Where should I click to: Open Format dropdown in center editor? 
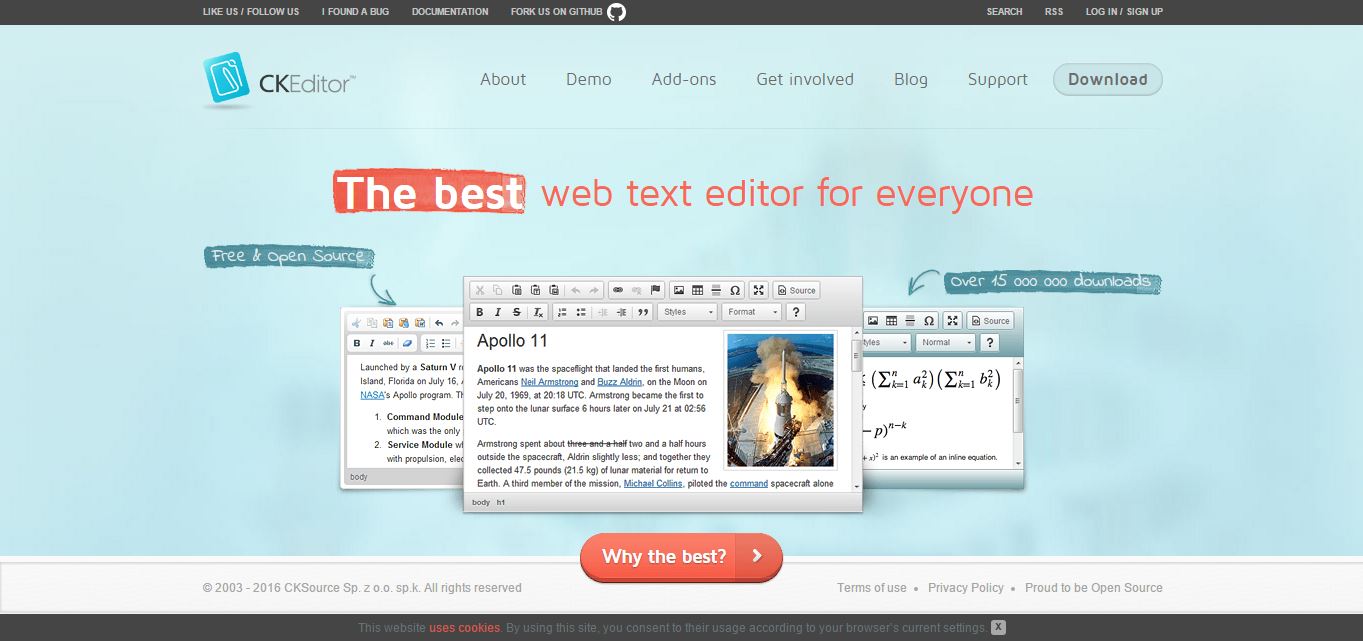tap(751, 312)
